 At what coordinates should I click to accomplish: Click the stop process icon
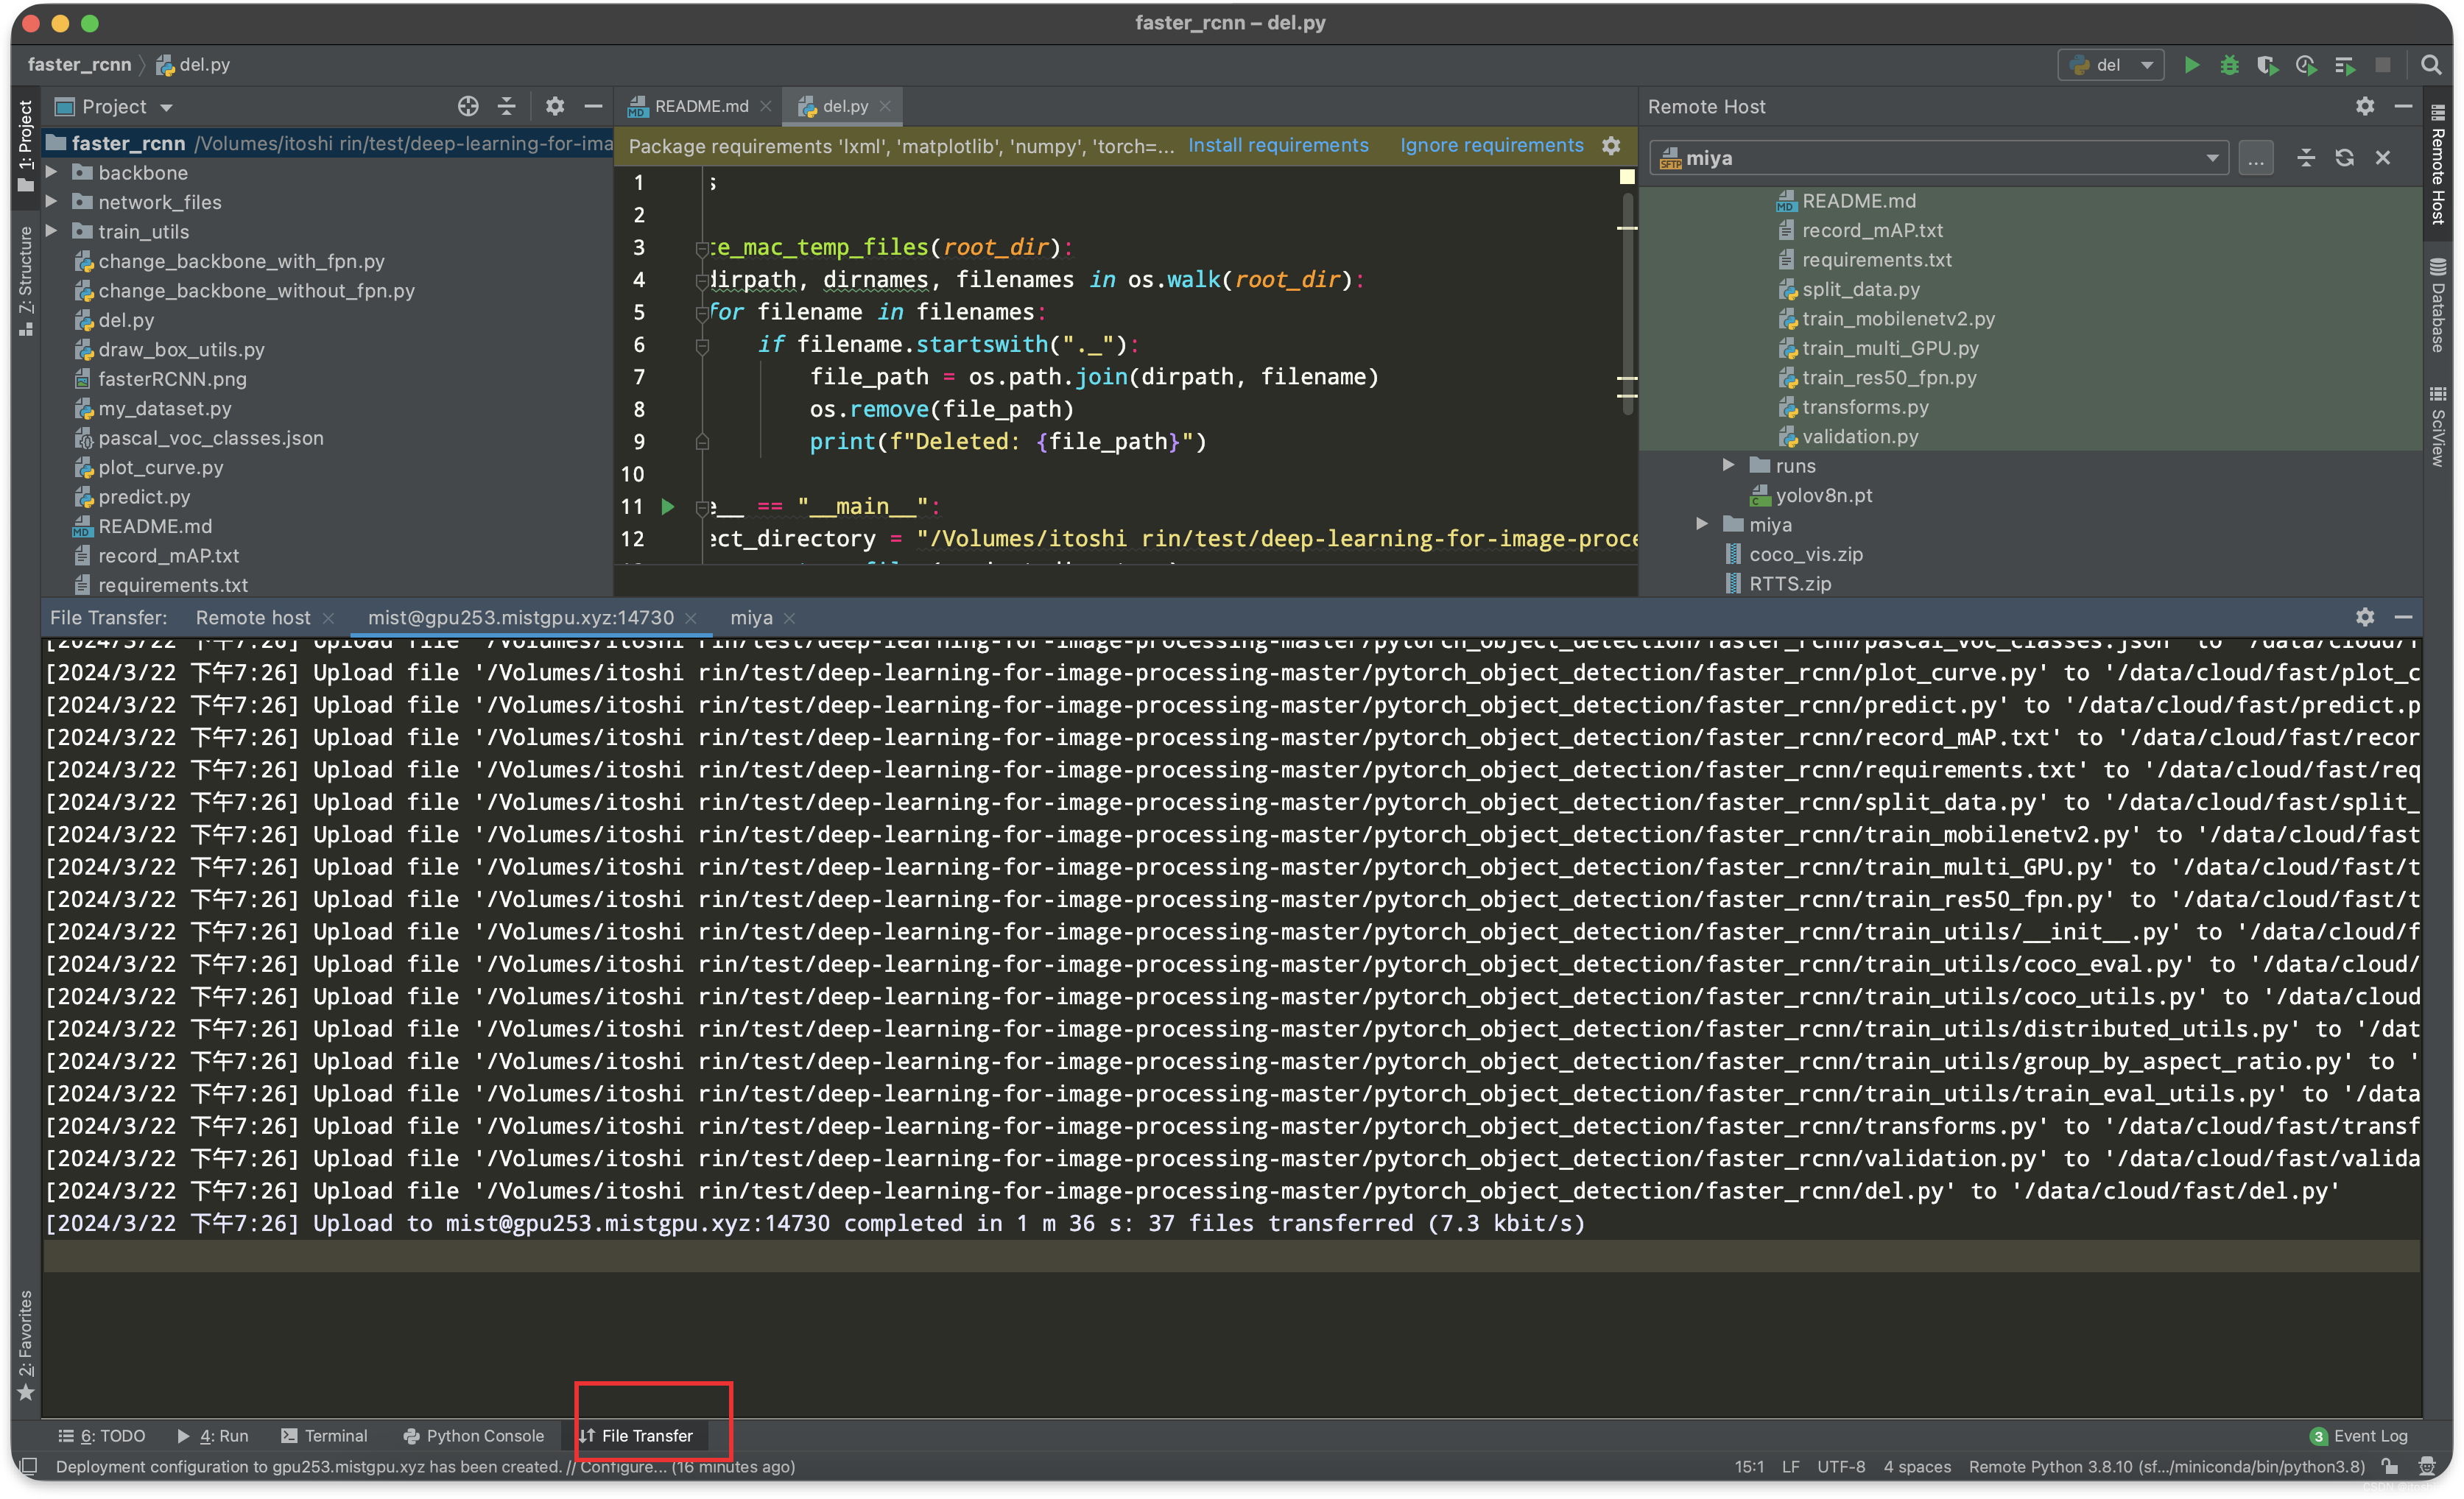[2383, 65]
